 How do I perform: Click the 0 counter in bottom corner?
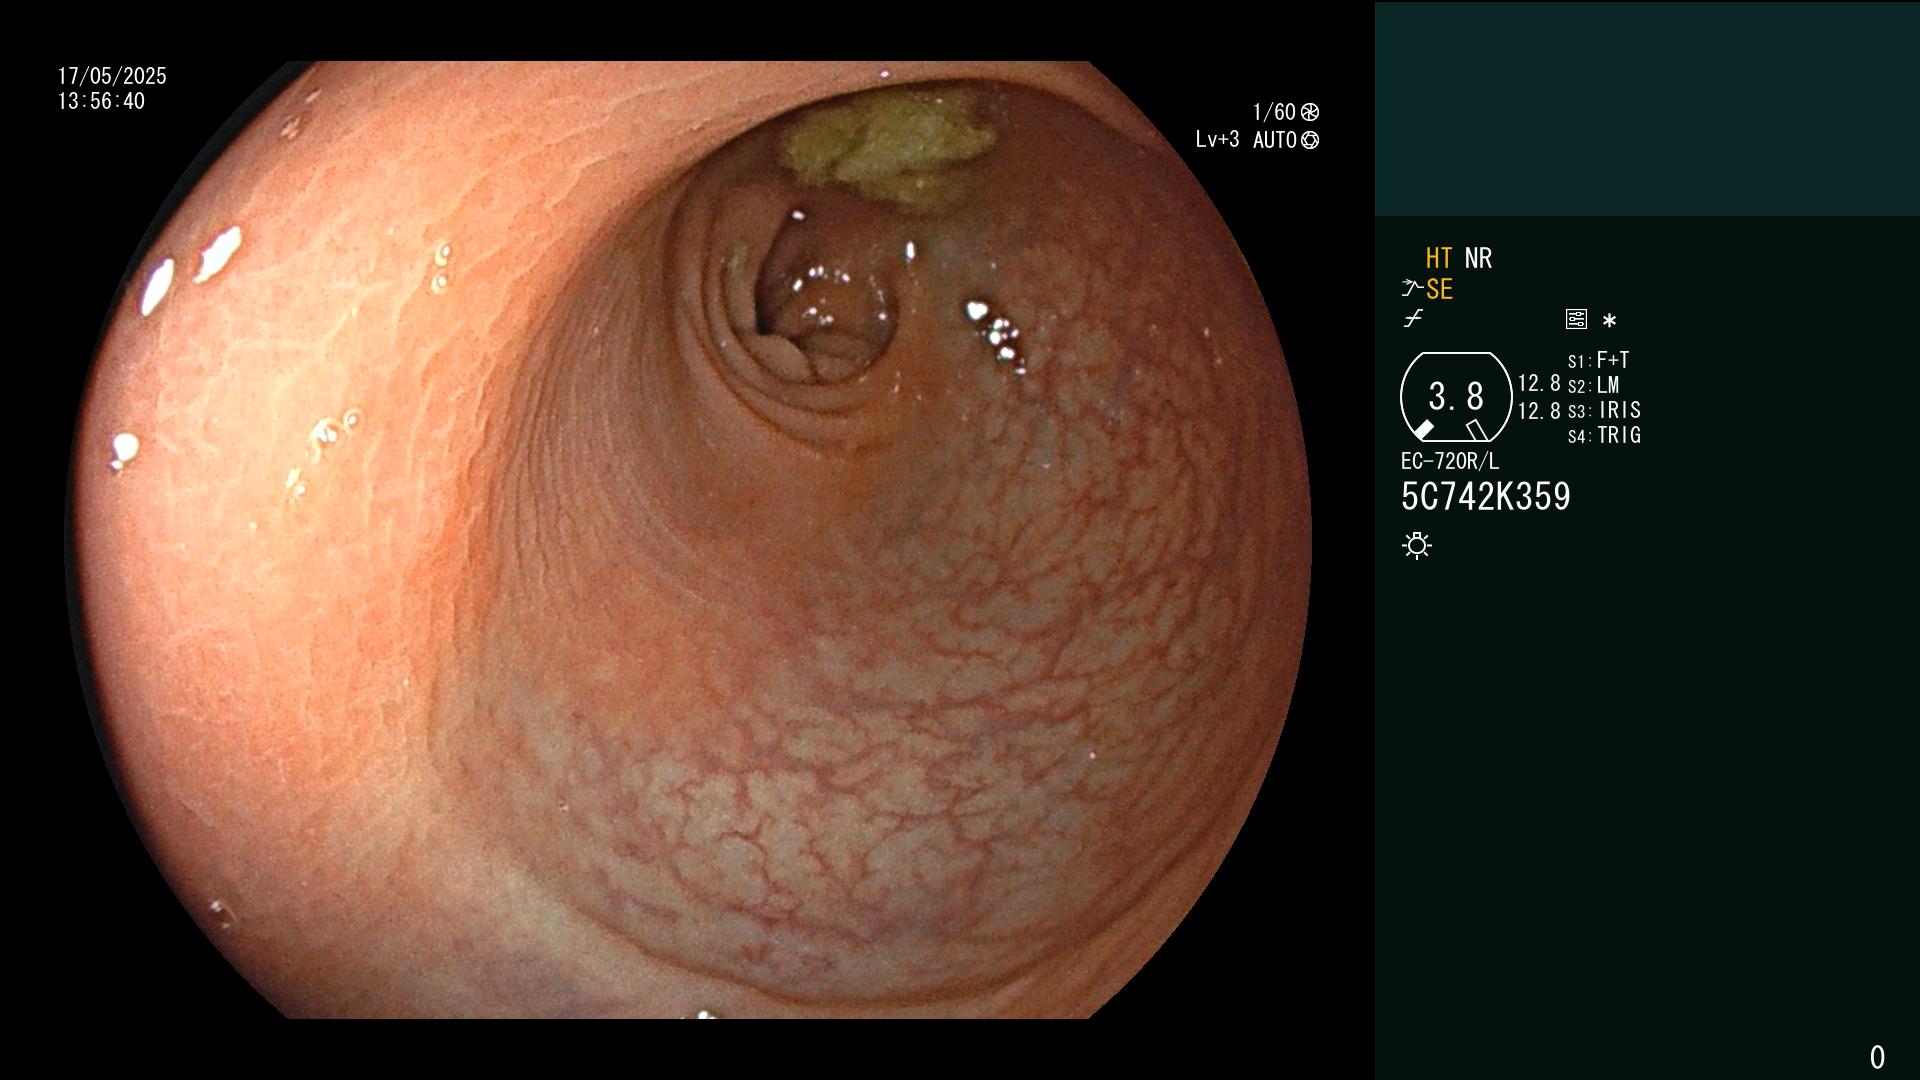(1877, 1057)
